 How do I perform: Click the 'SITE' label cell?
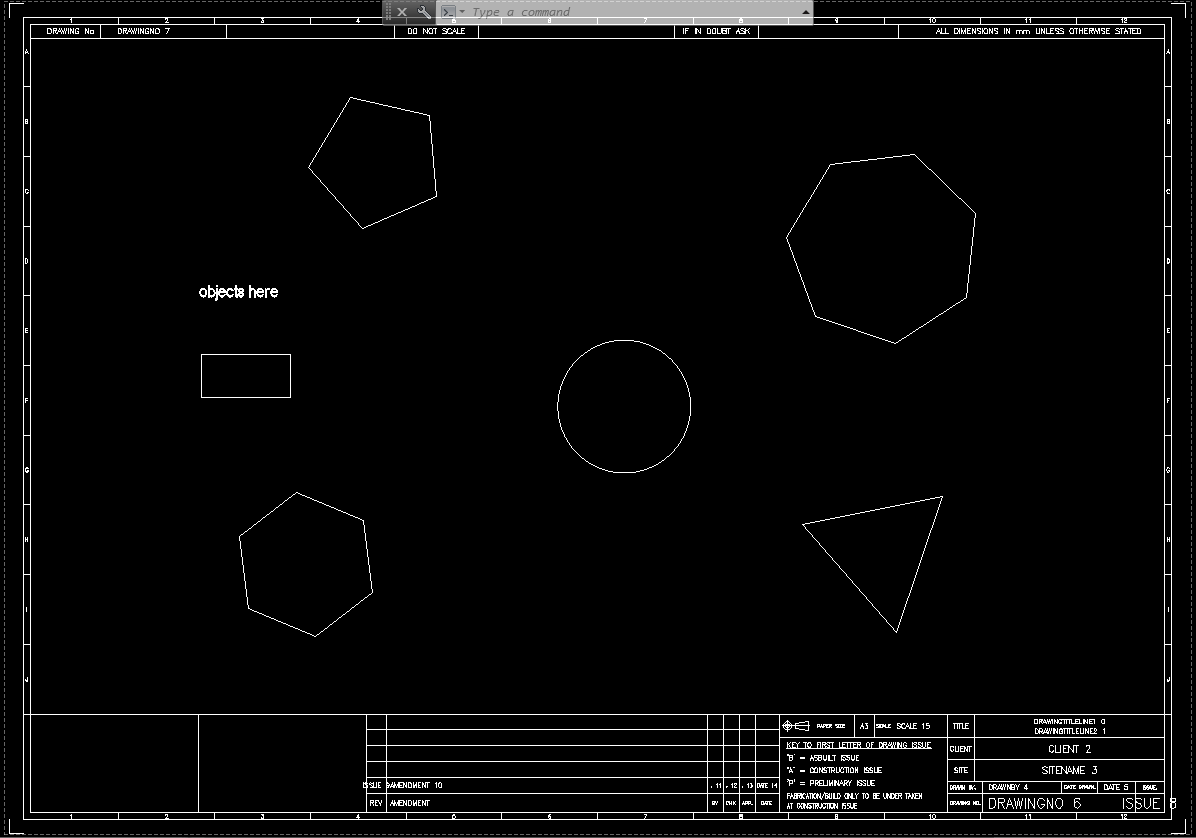(x=961, y=770)
